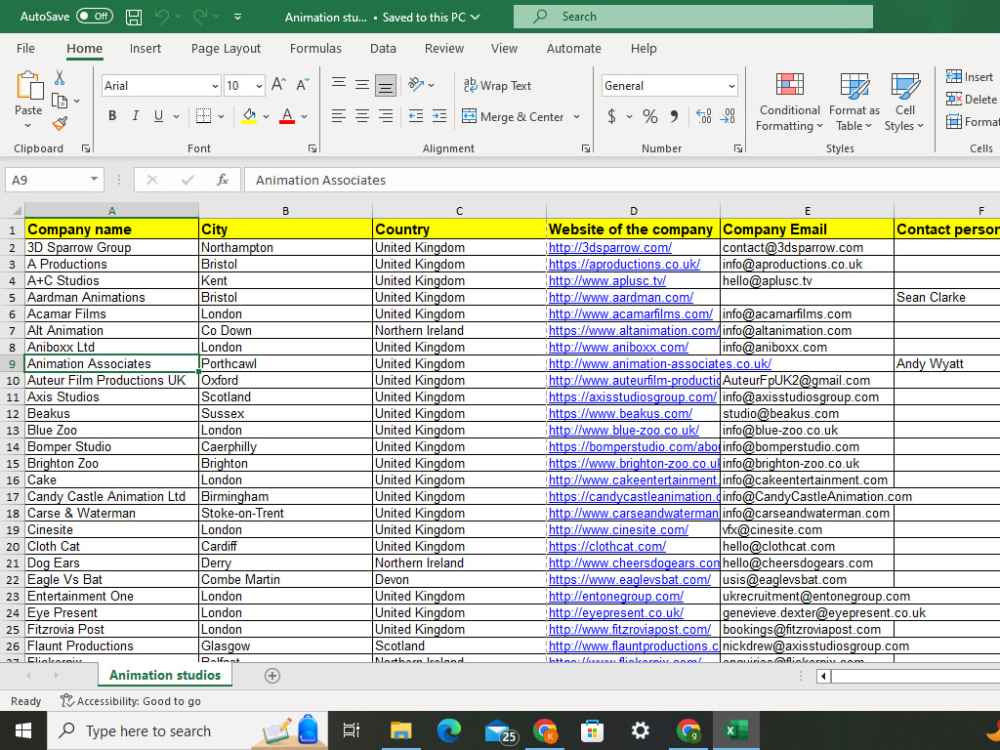
Task: Open the aardman.com website link
Action: tap(621, 298)
